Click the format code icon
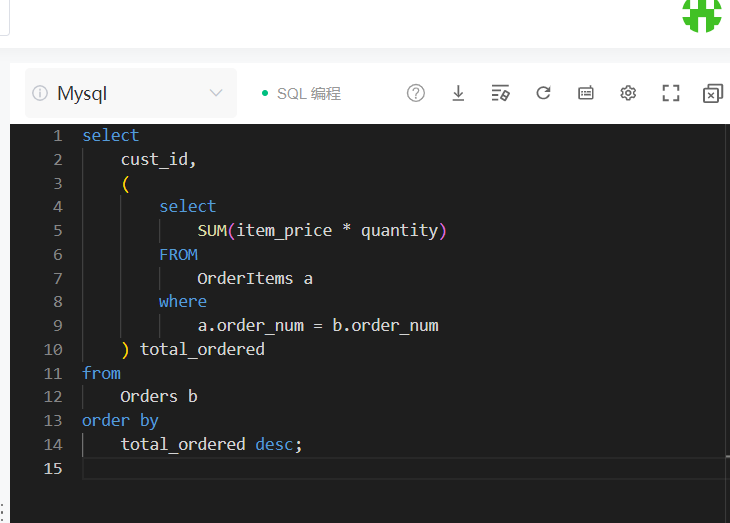 [x=500, y=93]
